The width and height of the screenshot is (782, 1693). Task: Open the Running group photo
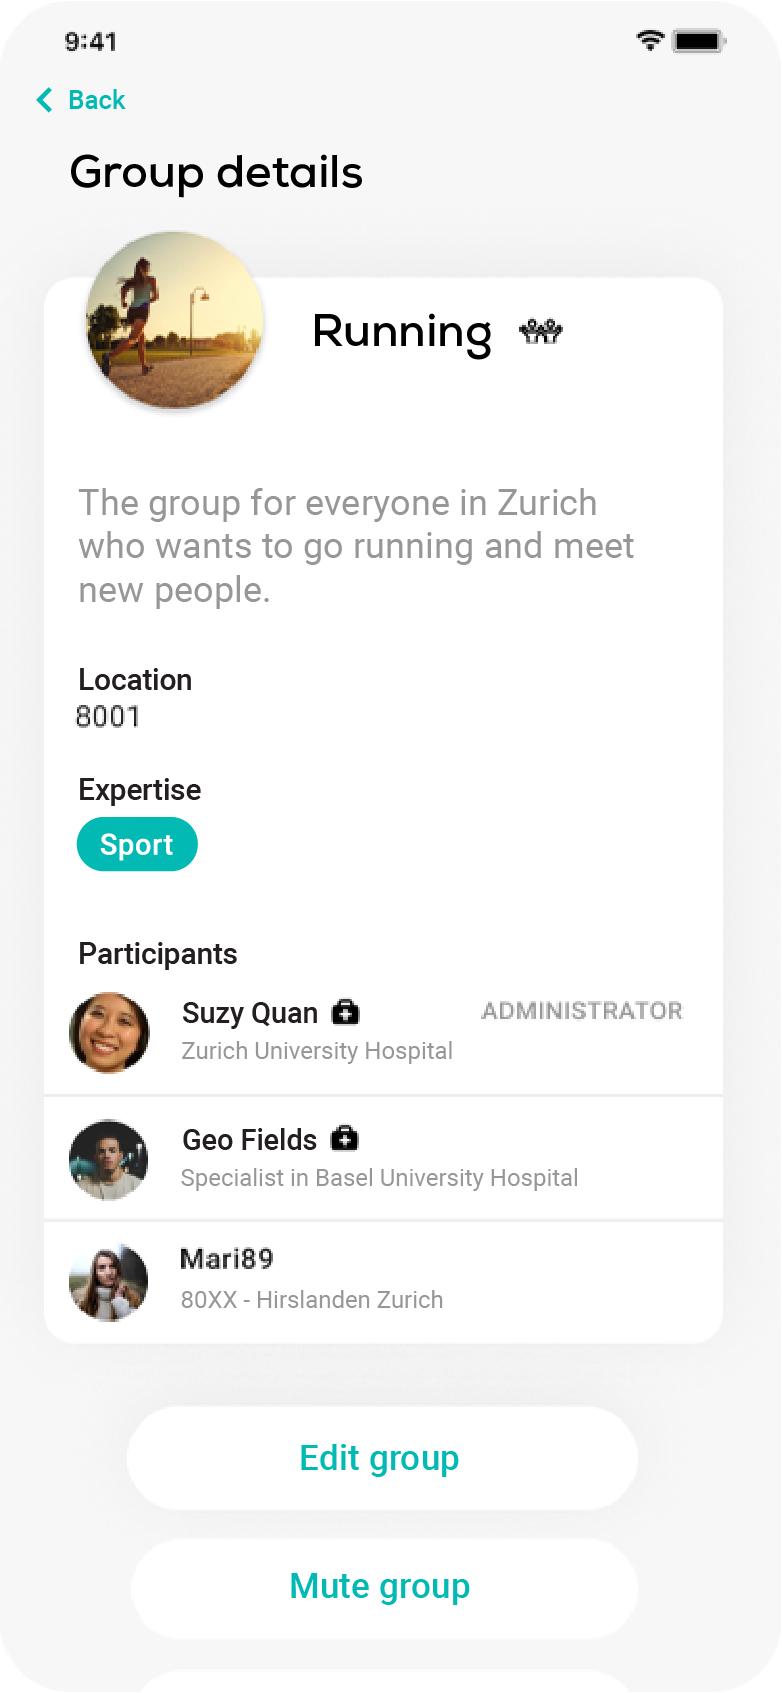point(175,320)
